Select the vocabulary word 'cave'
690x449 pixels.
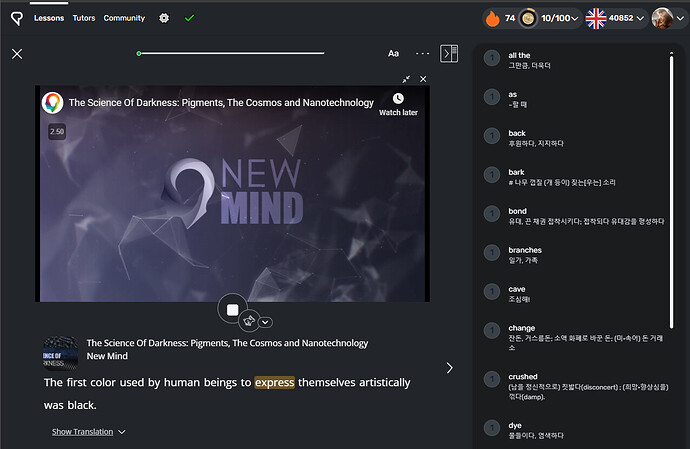(517, 289)
